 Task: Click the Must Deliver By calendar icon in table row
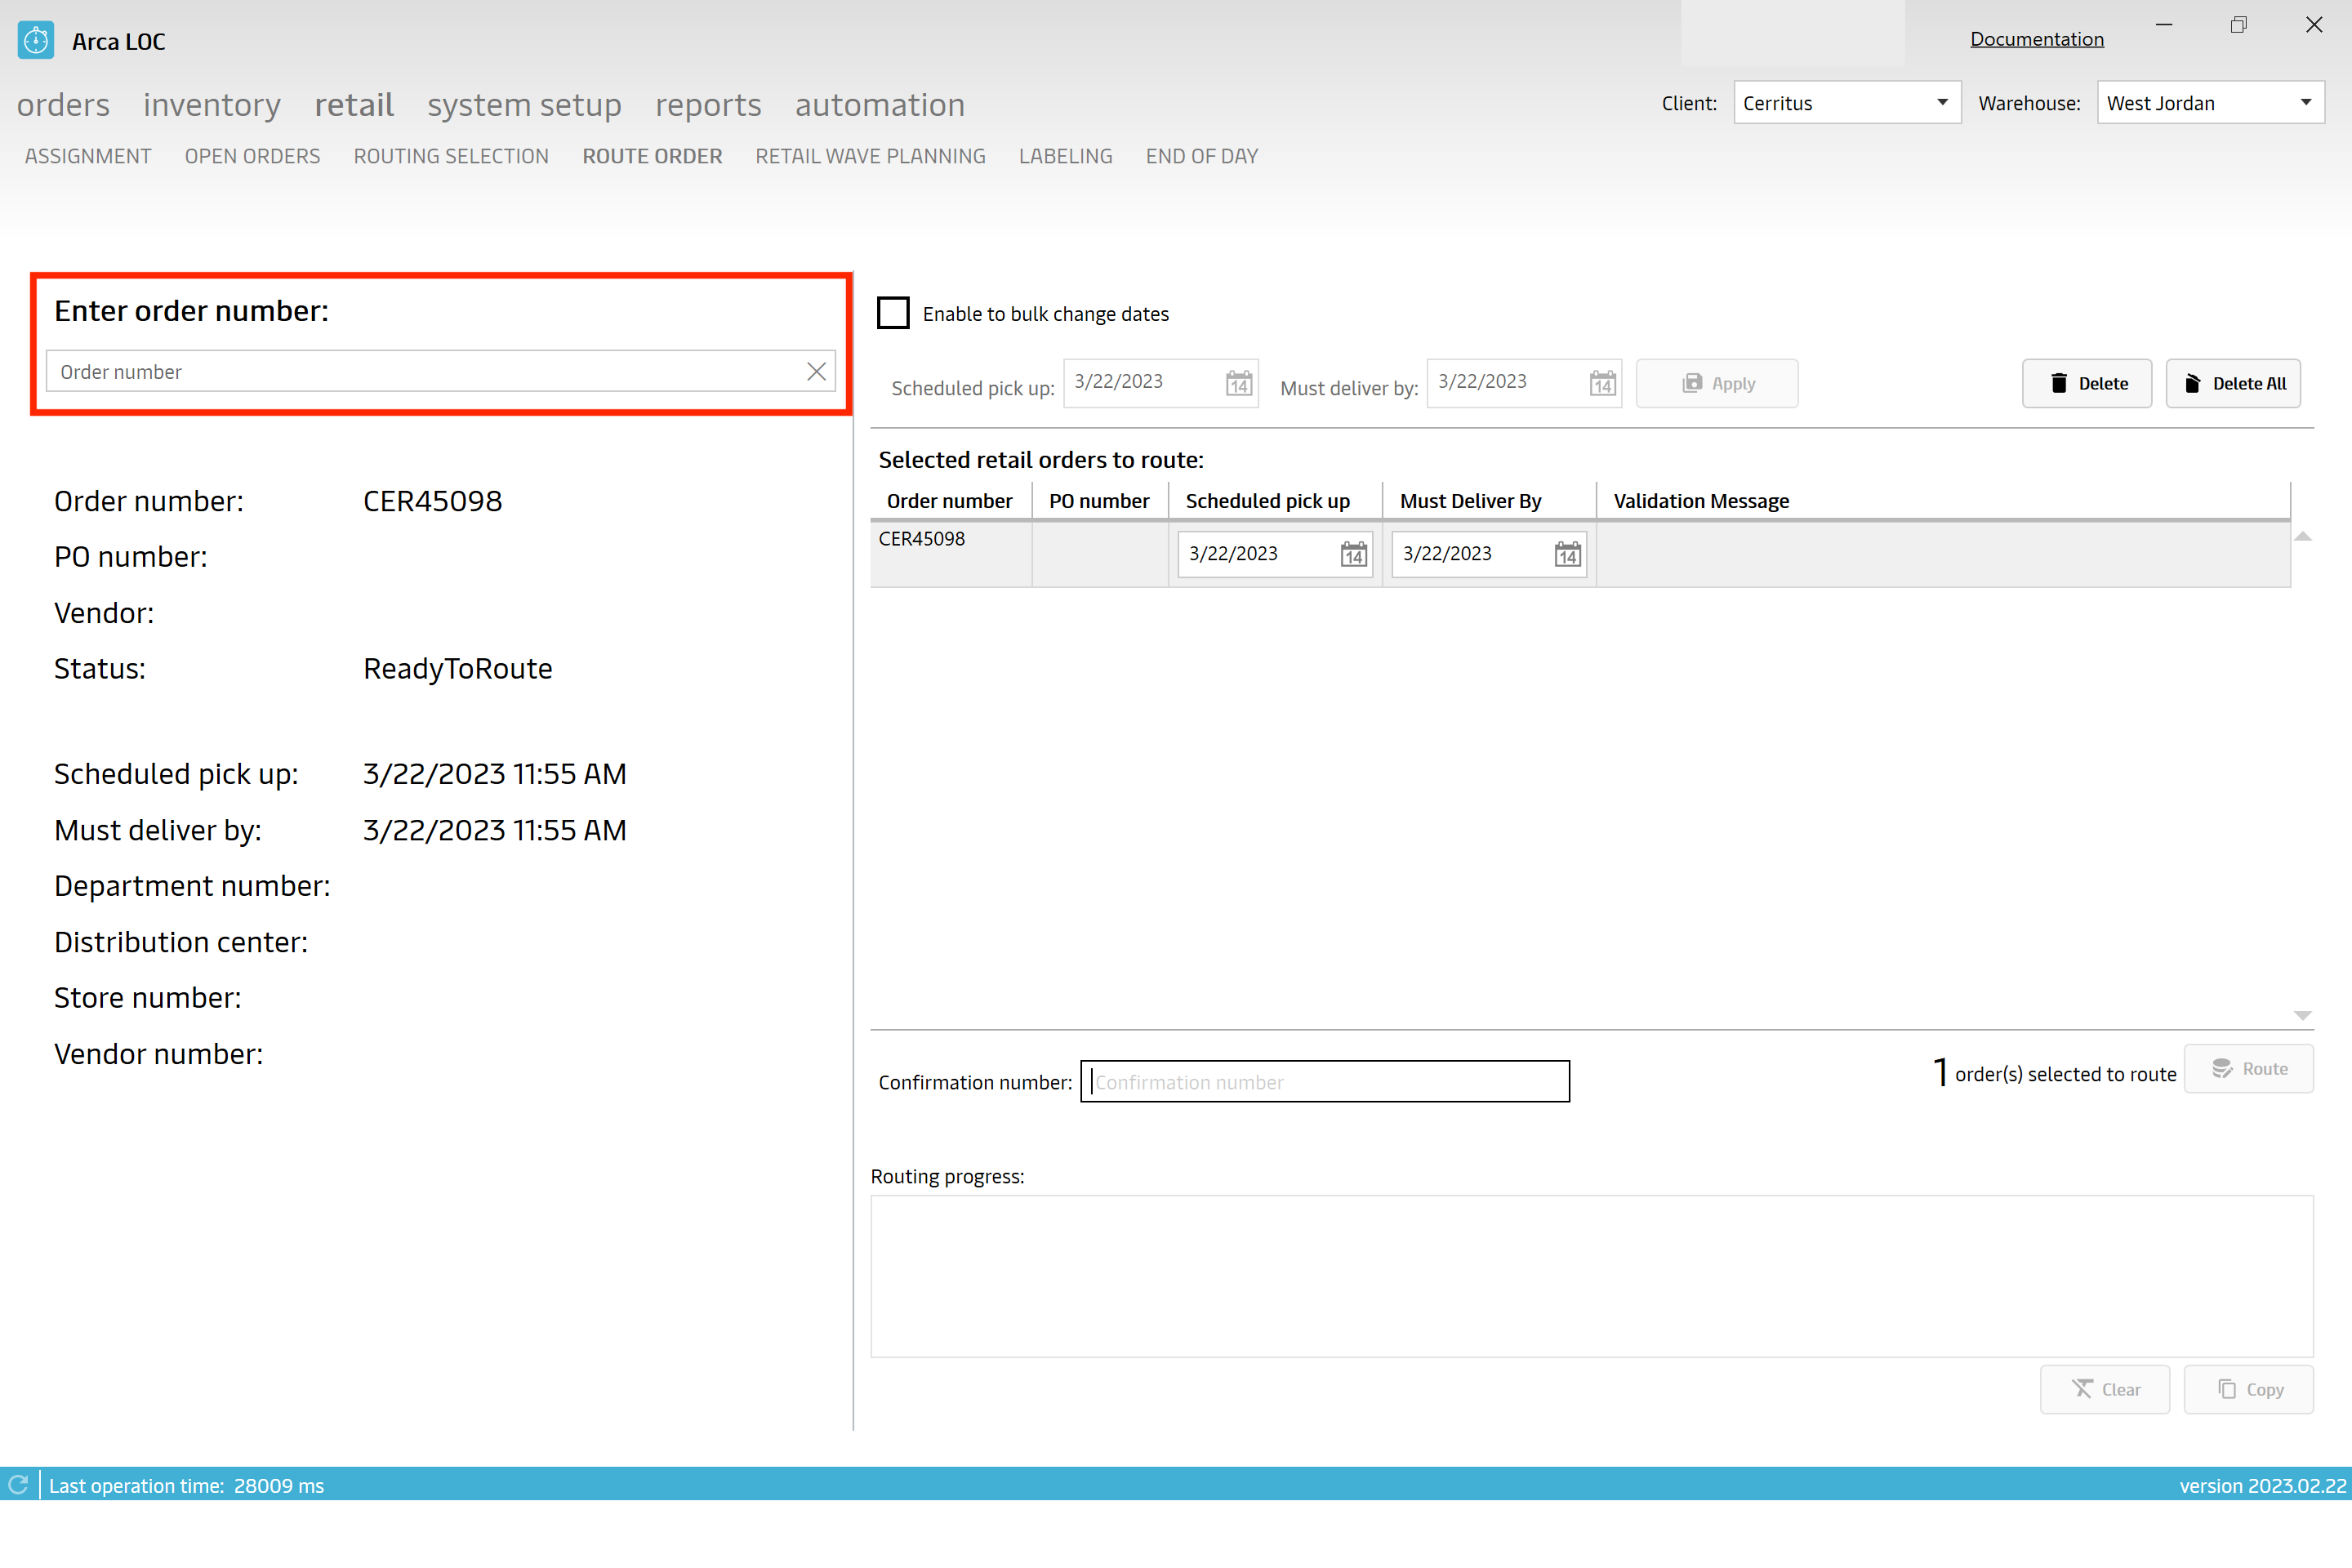[1563, 553]
